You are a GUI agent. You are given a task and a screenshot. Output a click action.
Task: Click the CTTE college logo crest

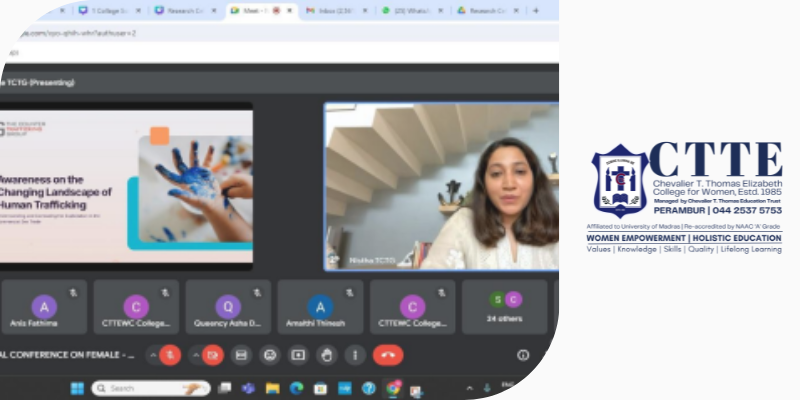pyautogui.click(x=620, y=181)
